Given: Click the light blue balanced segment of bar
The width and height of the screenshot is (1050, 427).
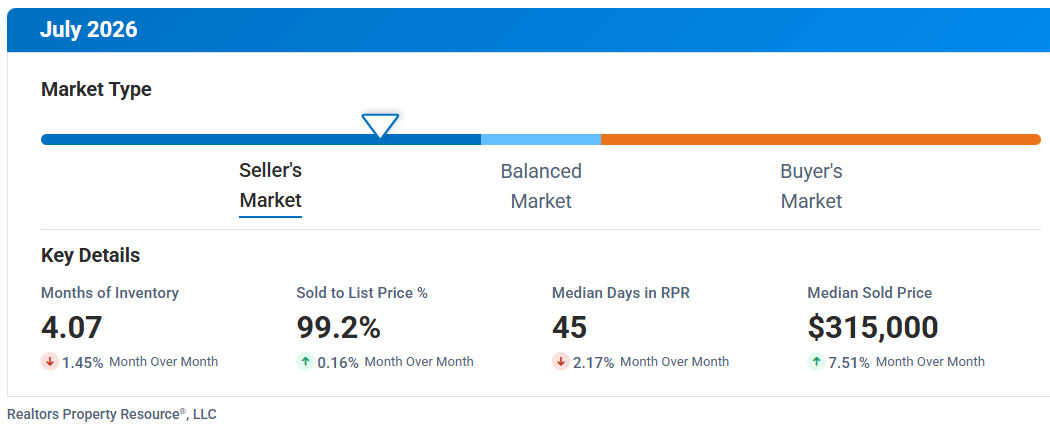Looking at the screenshot, I should click(x=541, y=139).
